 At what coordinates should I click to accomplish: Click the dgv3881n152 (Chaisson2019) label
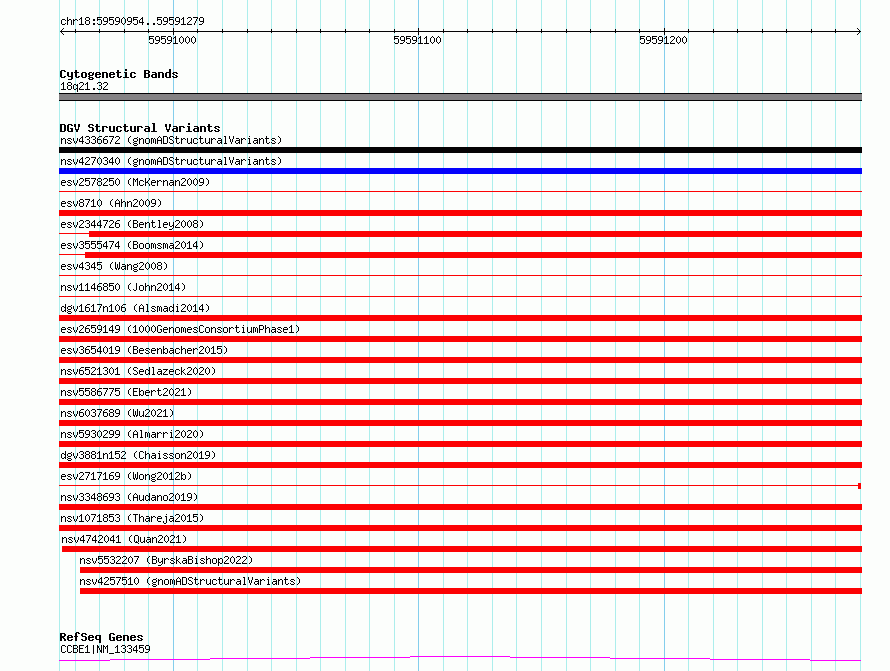[138, 455]
